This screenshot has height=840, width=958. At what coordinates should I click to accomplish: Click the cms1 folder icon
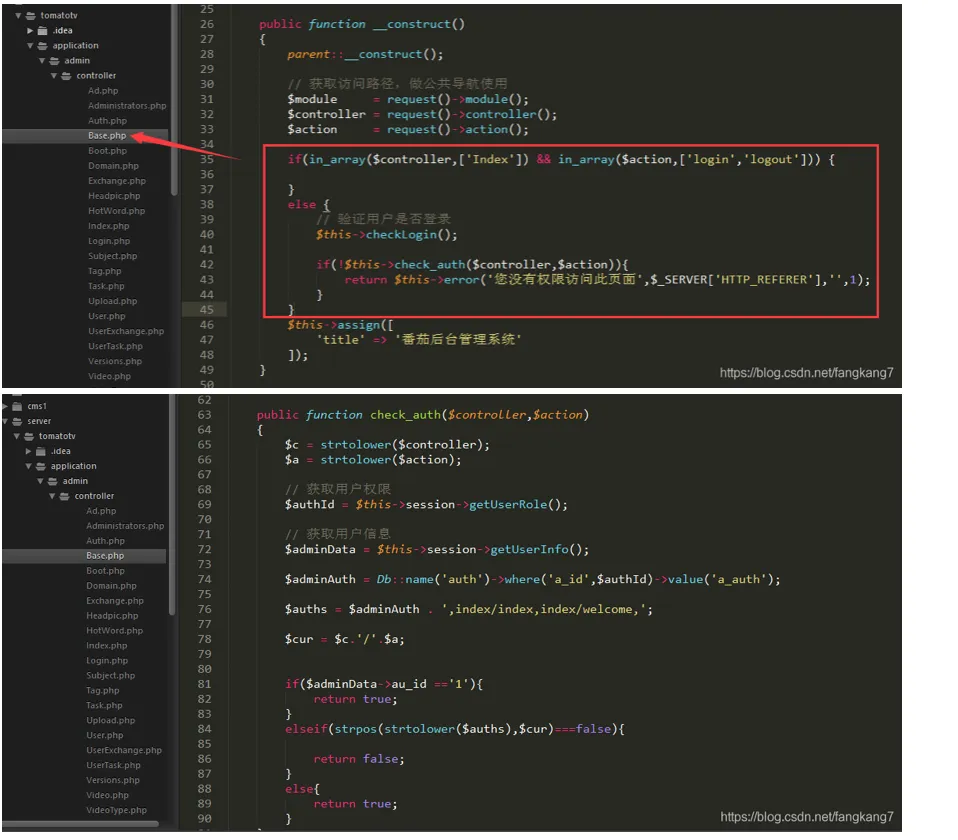[17, 406]
